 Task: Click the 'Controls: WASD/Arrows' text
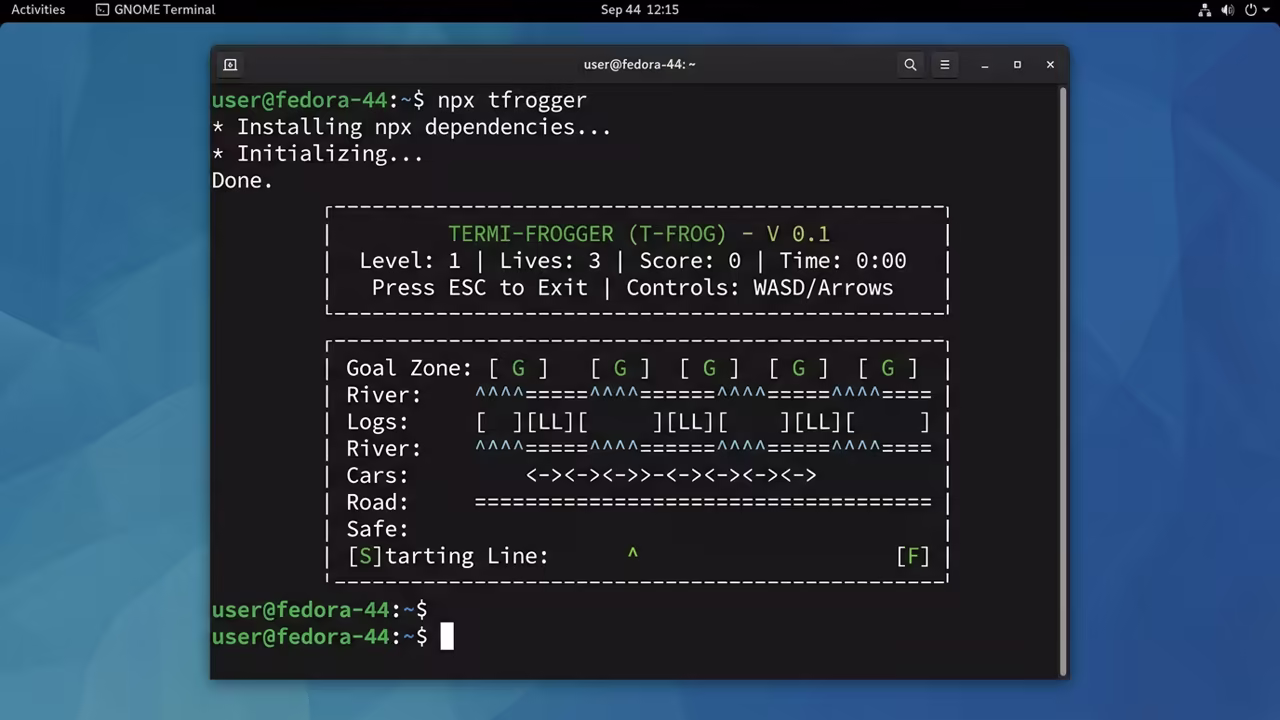760,288
